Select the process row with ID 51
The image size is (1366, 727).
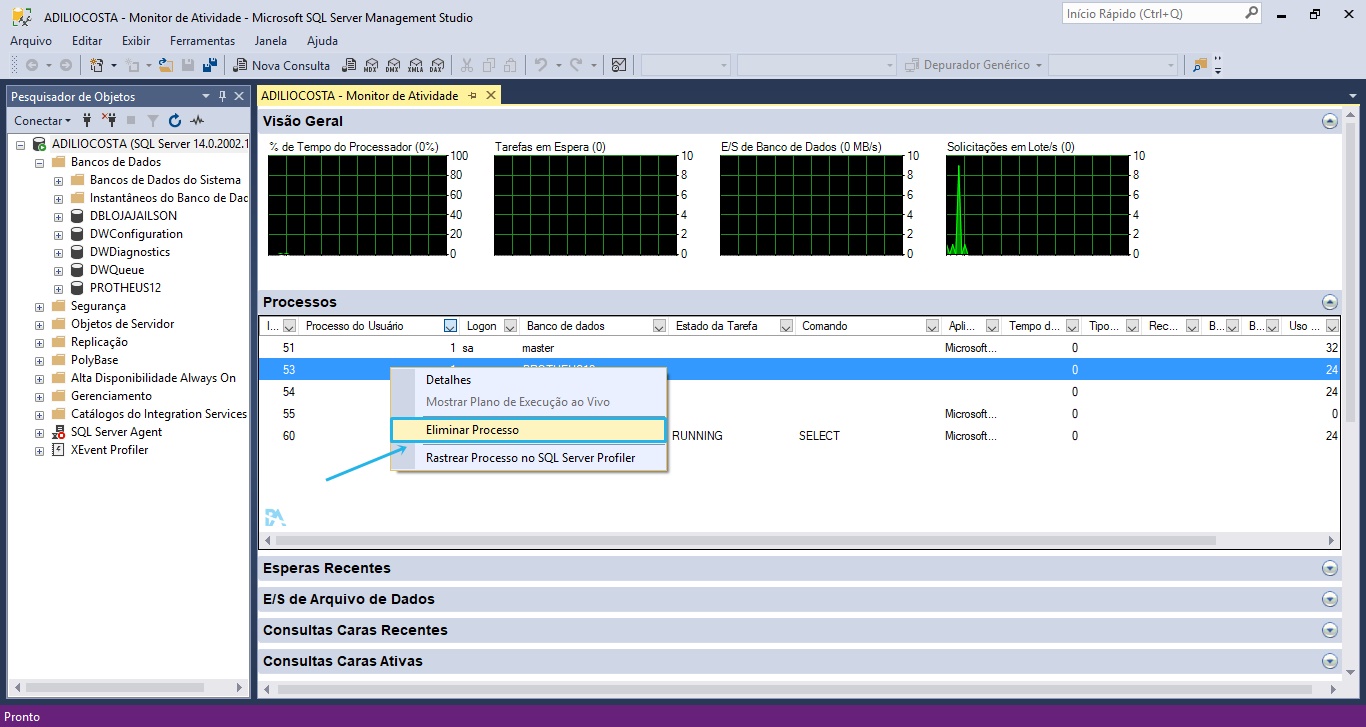point(798,348)
